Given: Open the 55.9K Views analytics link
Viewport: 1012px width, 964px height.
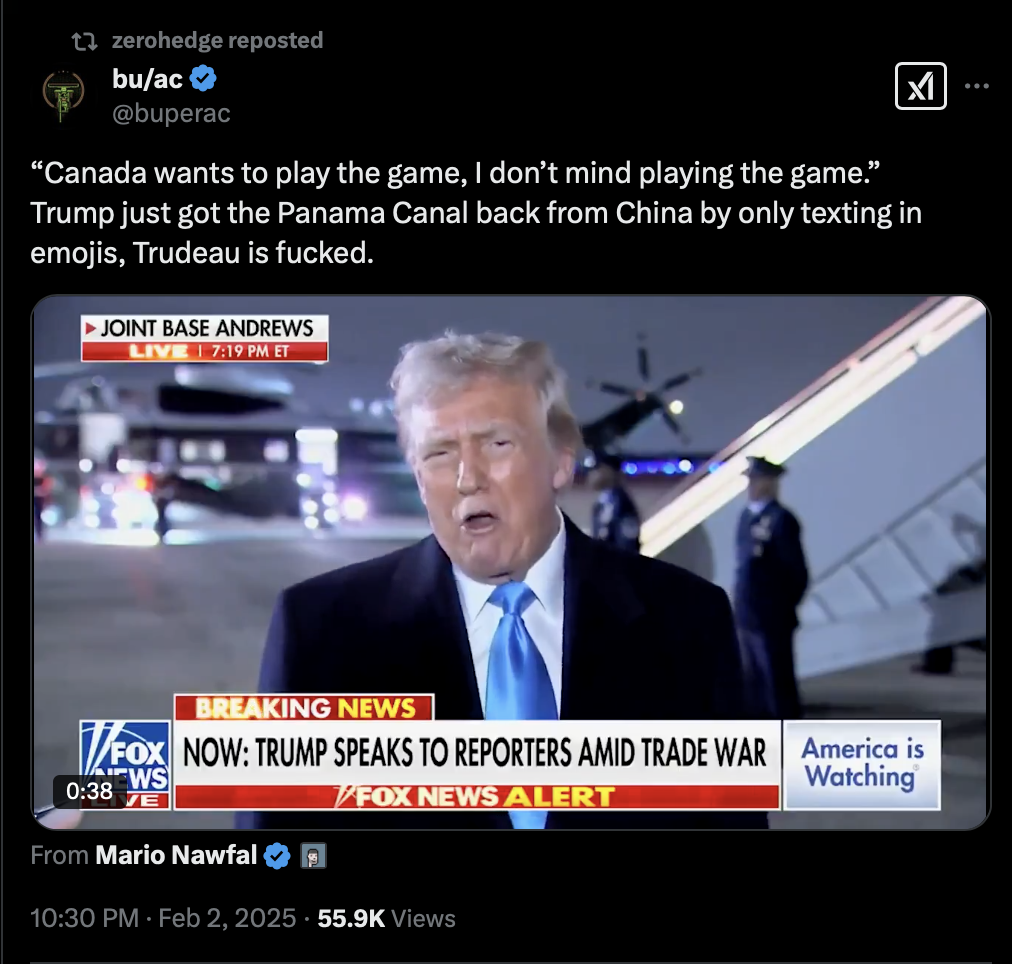Looking at the screenshot, I should coord(386,918).
